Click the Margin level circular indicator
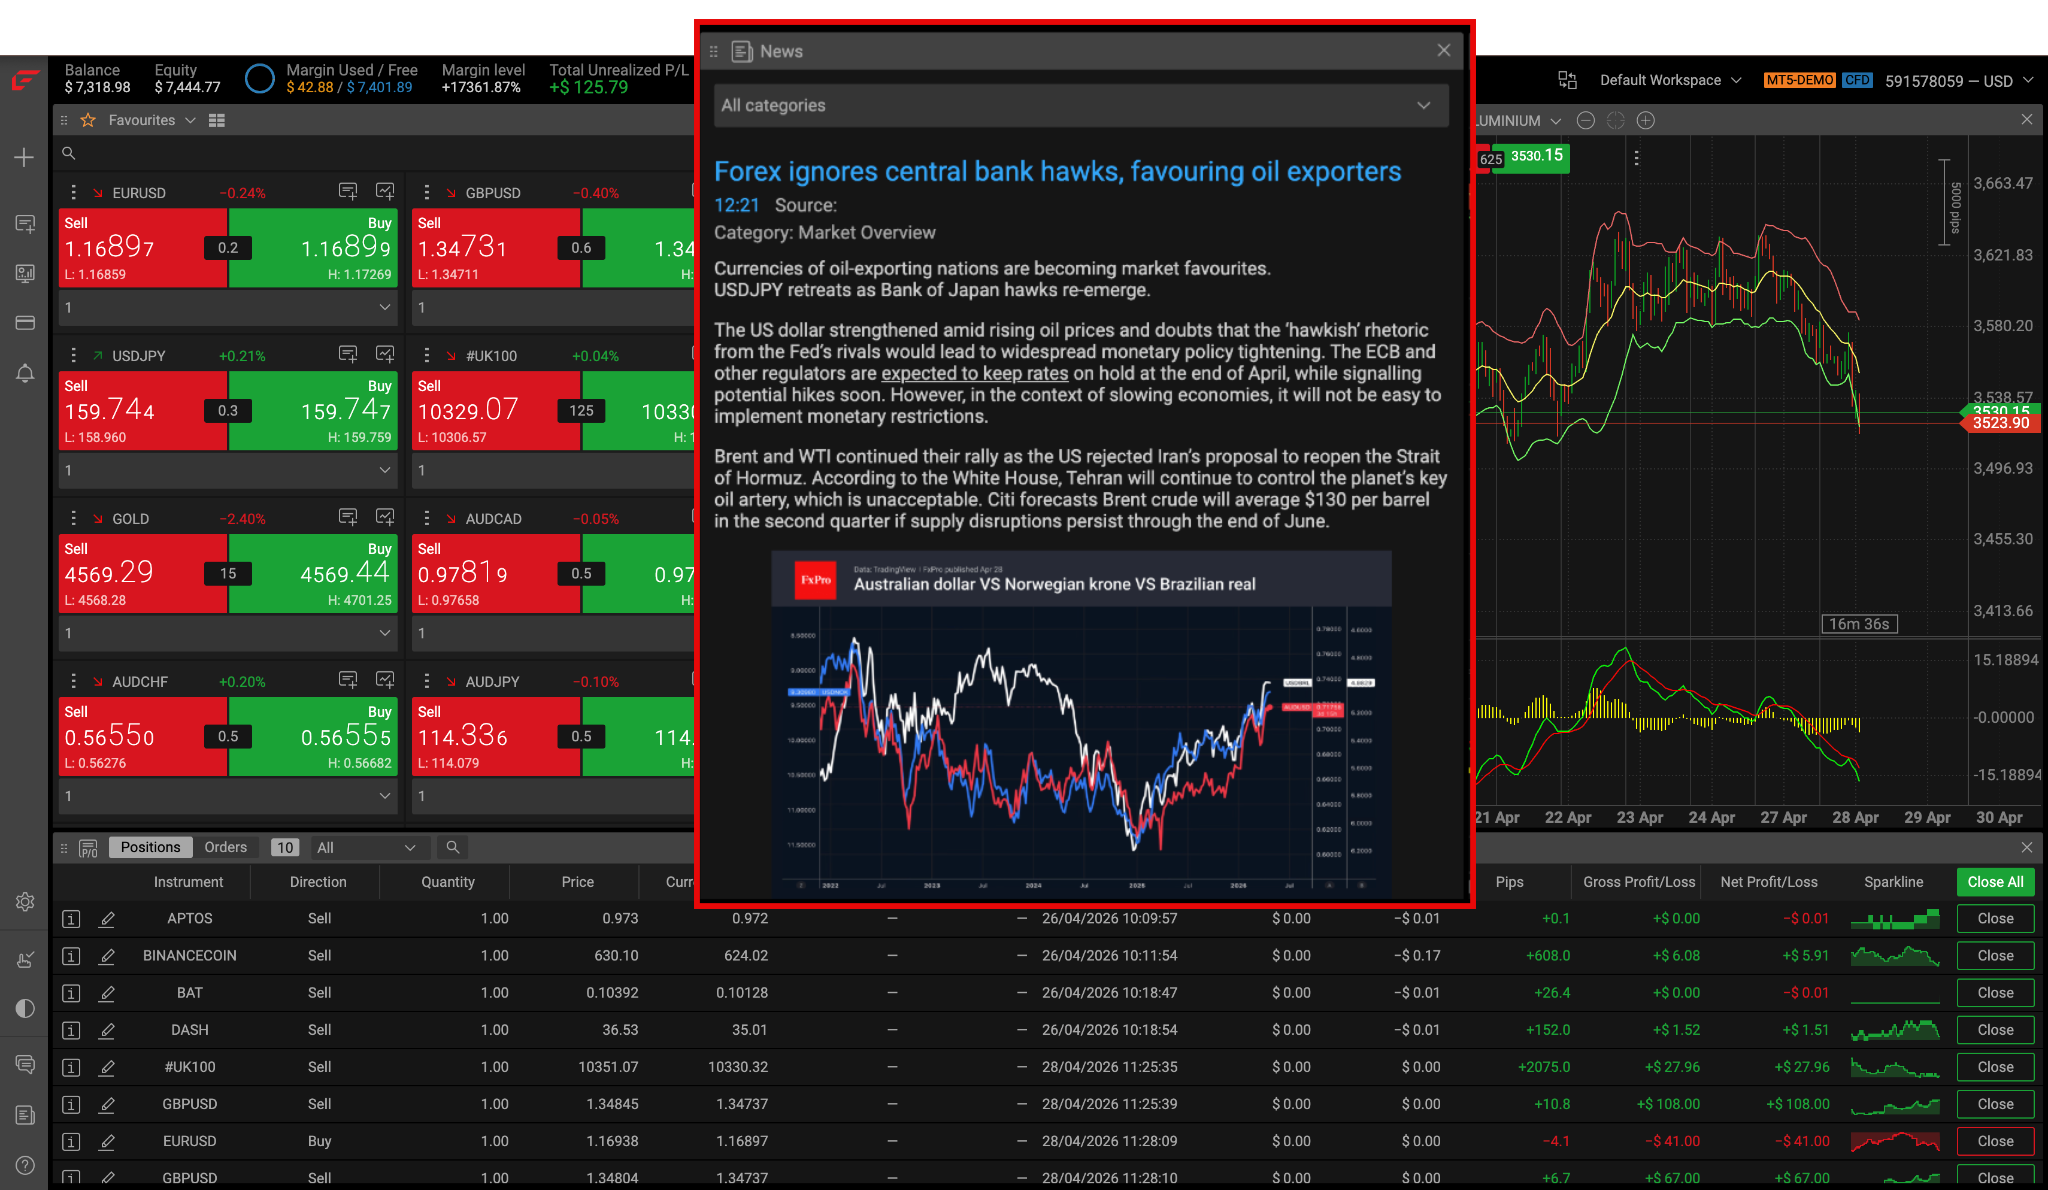The width and height of the screenshot is (2048, 1190). click(x=260, y=79)
